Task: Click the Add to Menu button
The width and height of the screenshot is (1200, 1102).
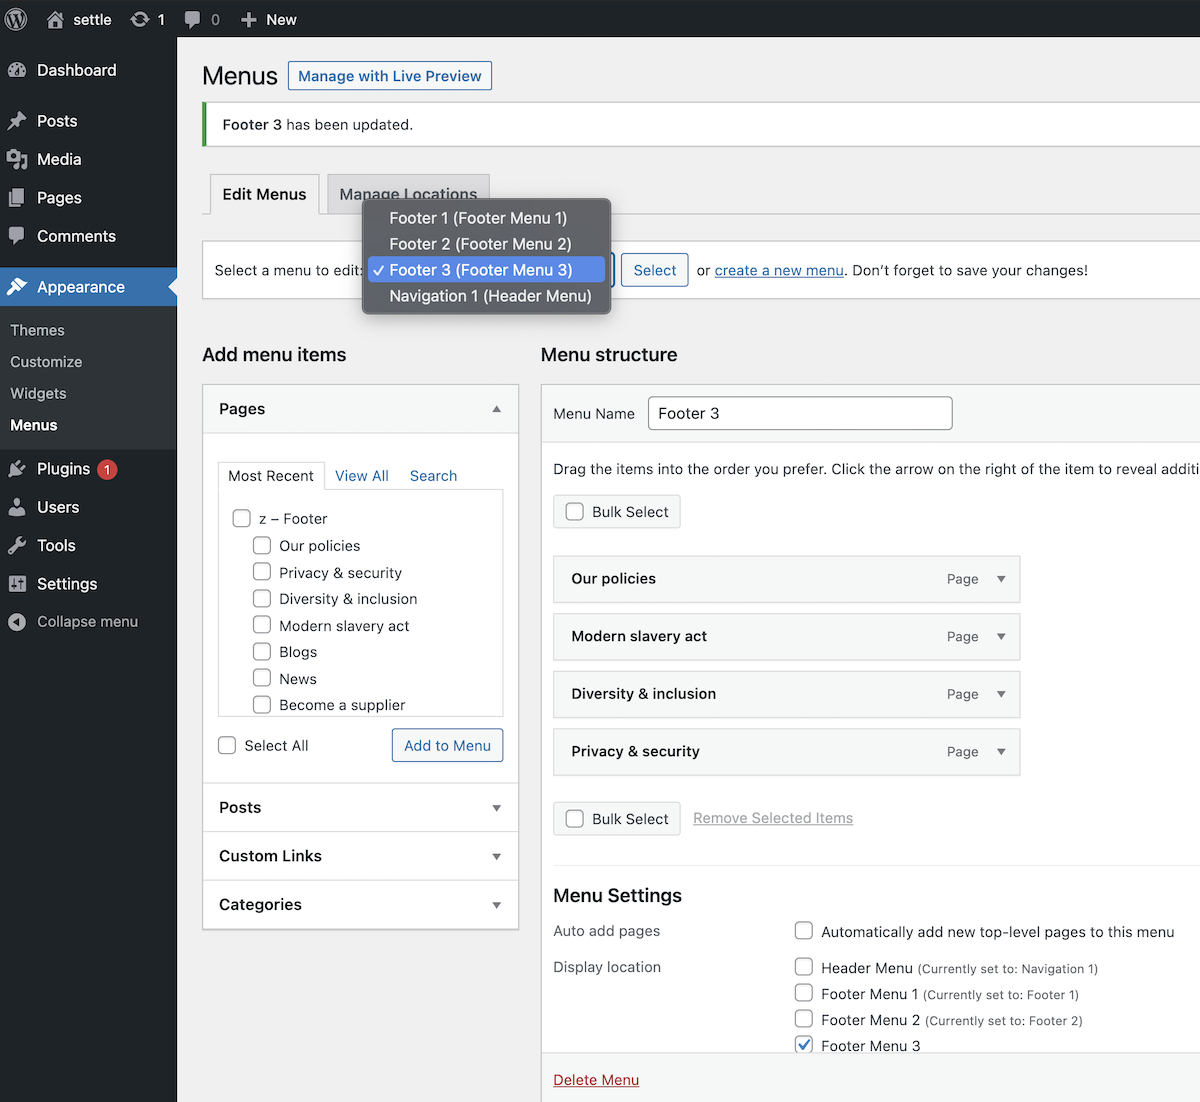Action: point(447,745)
